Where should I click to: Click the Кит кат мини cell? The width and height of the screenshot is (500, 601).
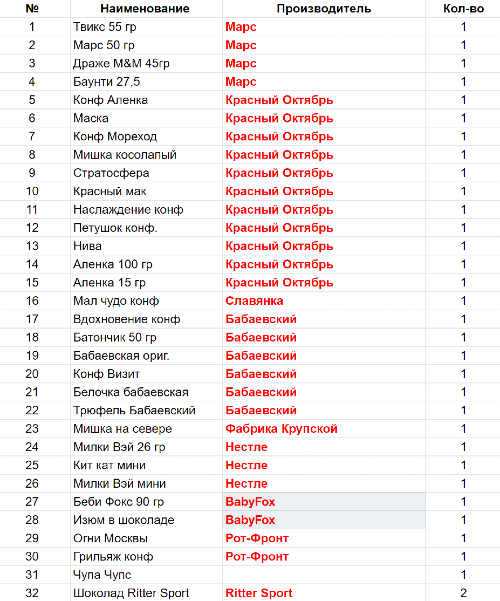146,465
